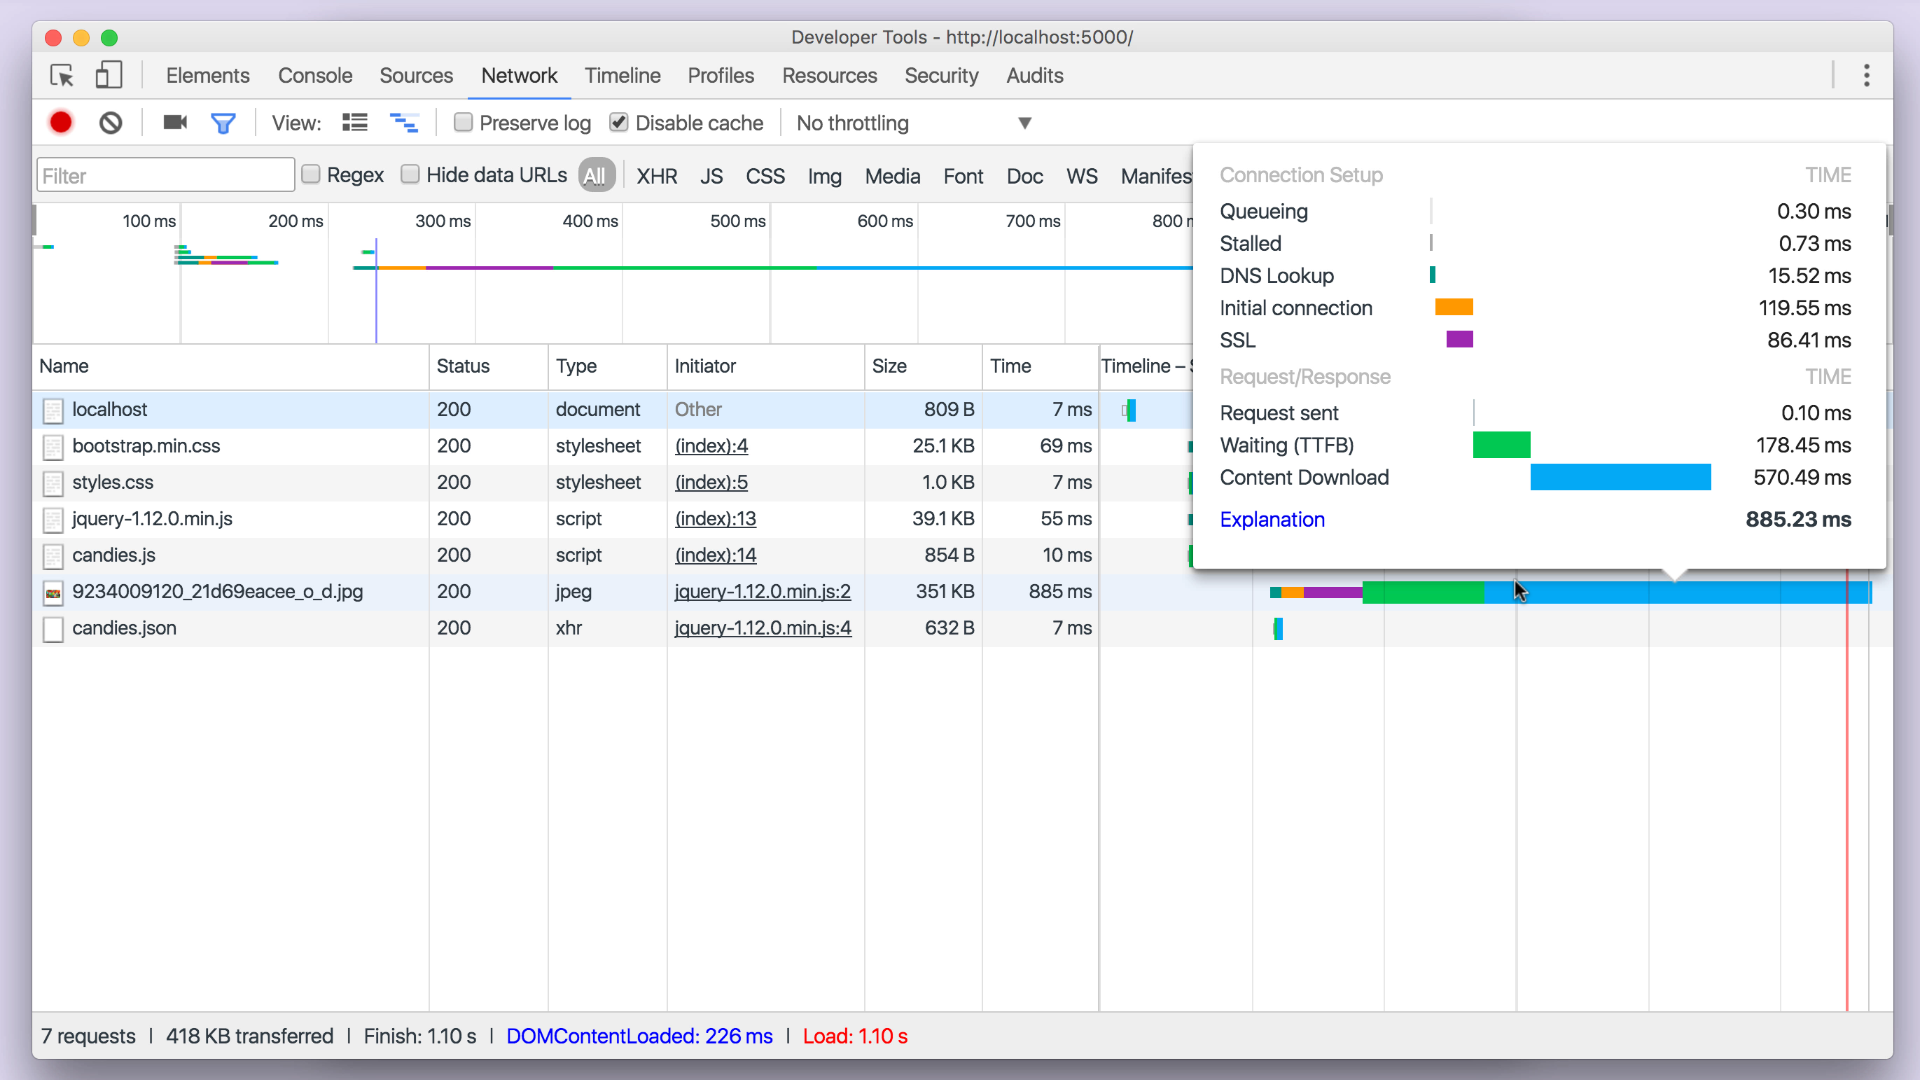Screen dimensions: 1920x1080
Task: Filter requests by WS
Action: tap(1082, 176)
